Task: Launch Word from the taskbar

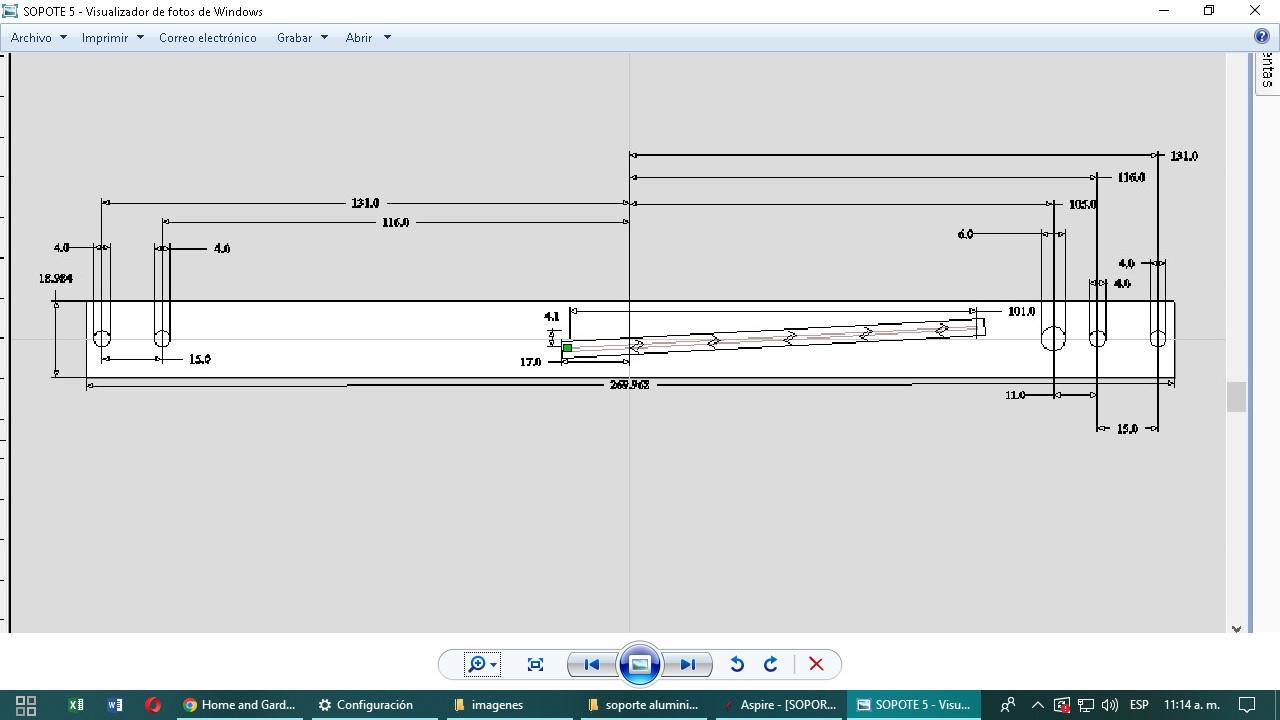Action: click(114, 705)
